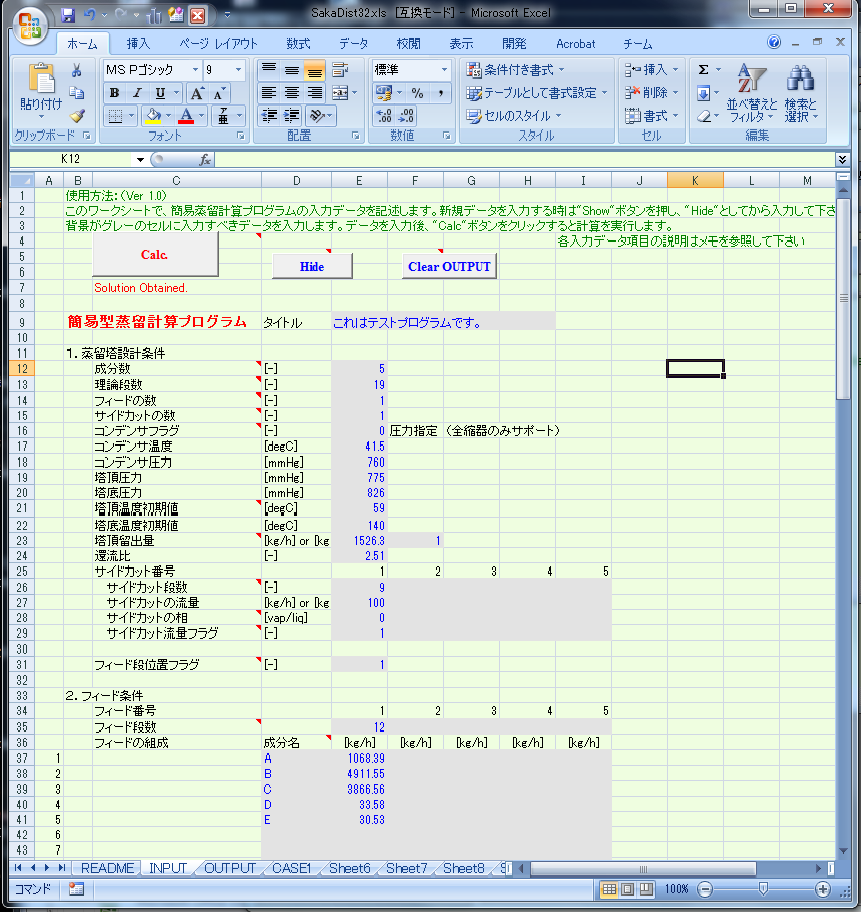The height and width of the screenshot is (912, 862).
Task: Zoom out with the minus button
Action: tap(705, 889)
